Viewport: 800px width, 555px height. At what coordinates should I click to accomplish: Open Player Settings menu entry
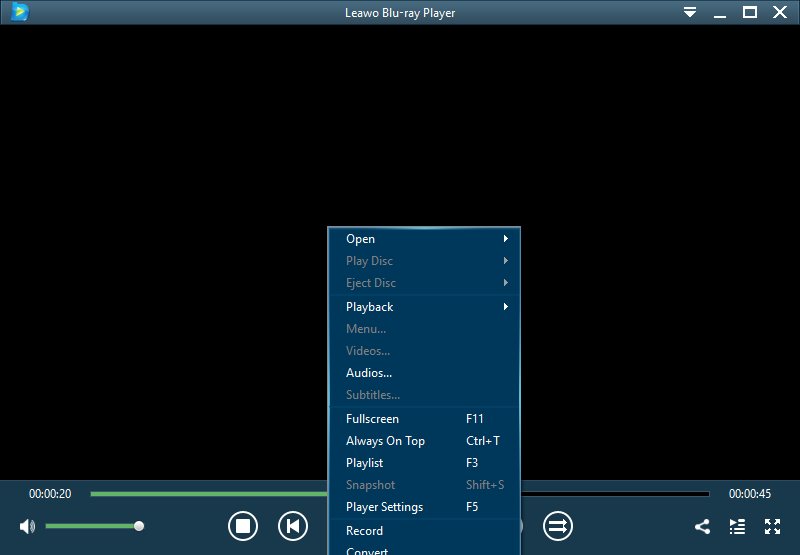click(424, 507)
